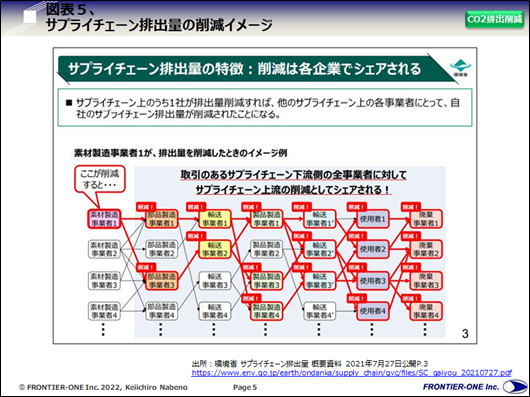530x397 pixels.
Task: Select the 輸送事業者2' light blue box
Action: click(319, 249)
